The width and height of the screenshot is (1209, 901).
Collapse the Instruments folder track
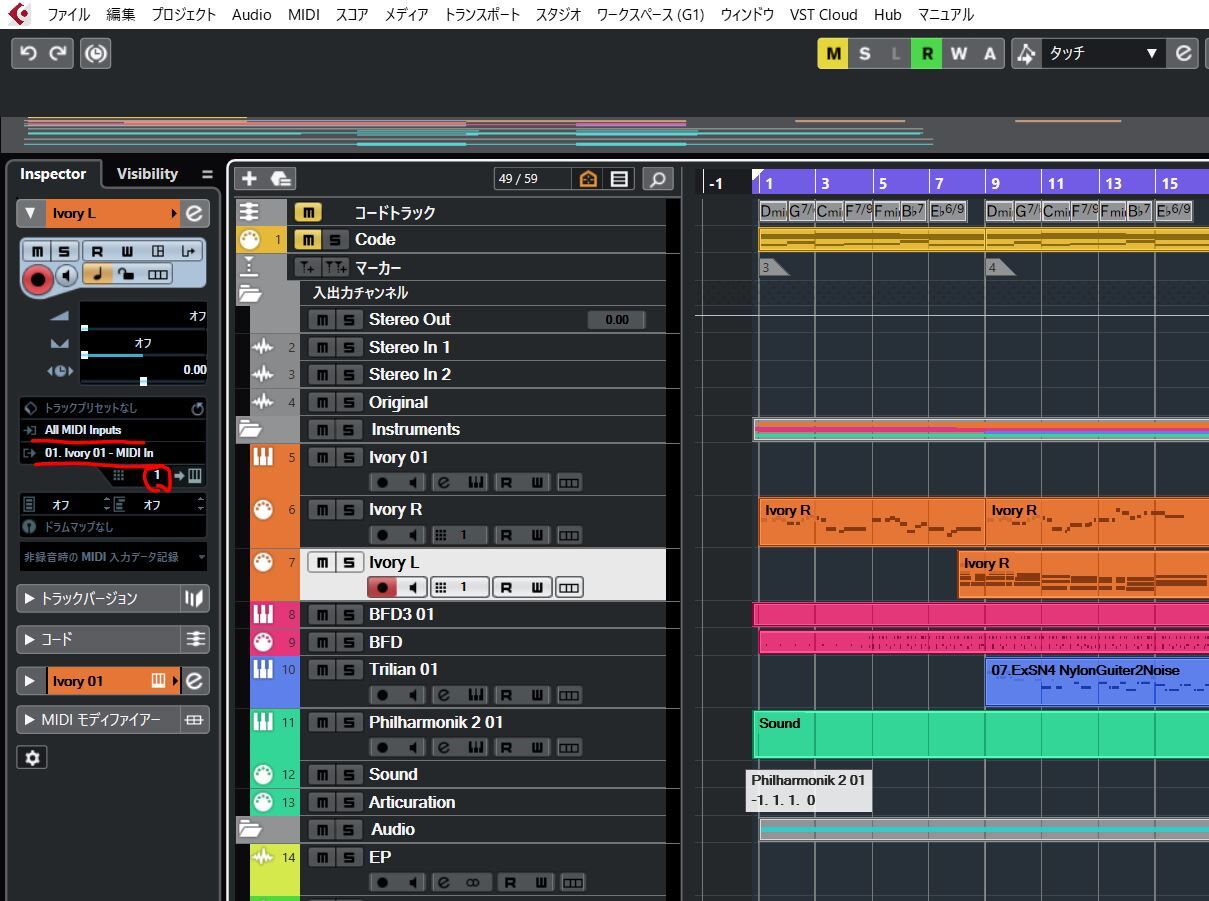tap(249, 429)
